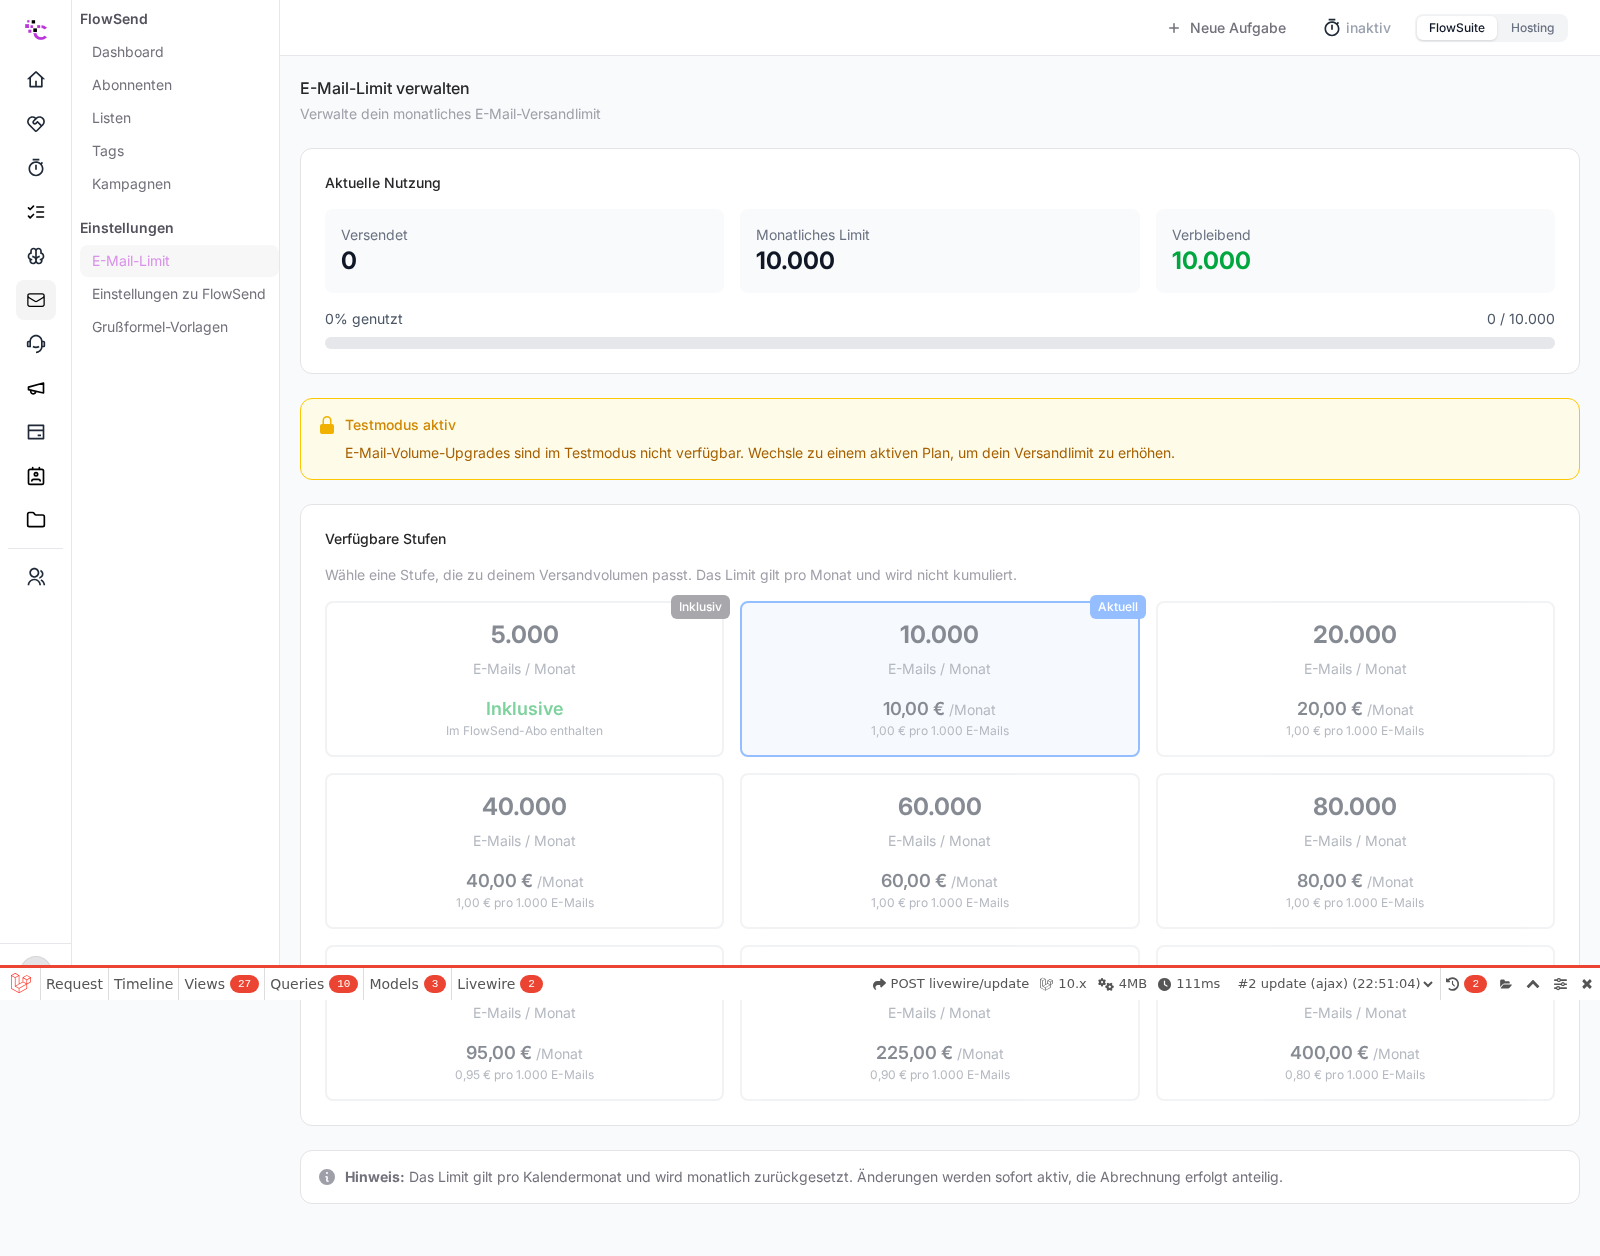Open the debugbar Request tab
Viewport: 1600px width, 1256px height.
[74, 984]
